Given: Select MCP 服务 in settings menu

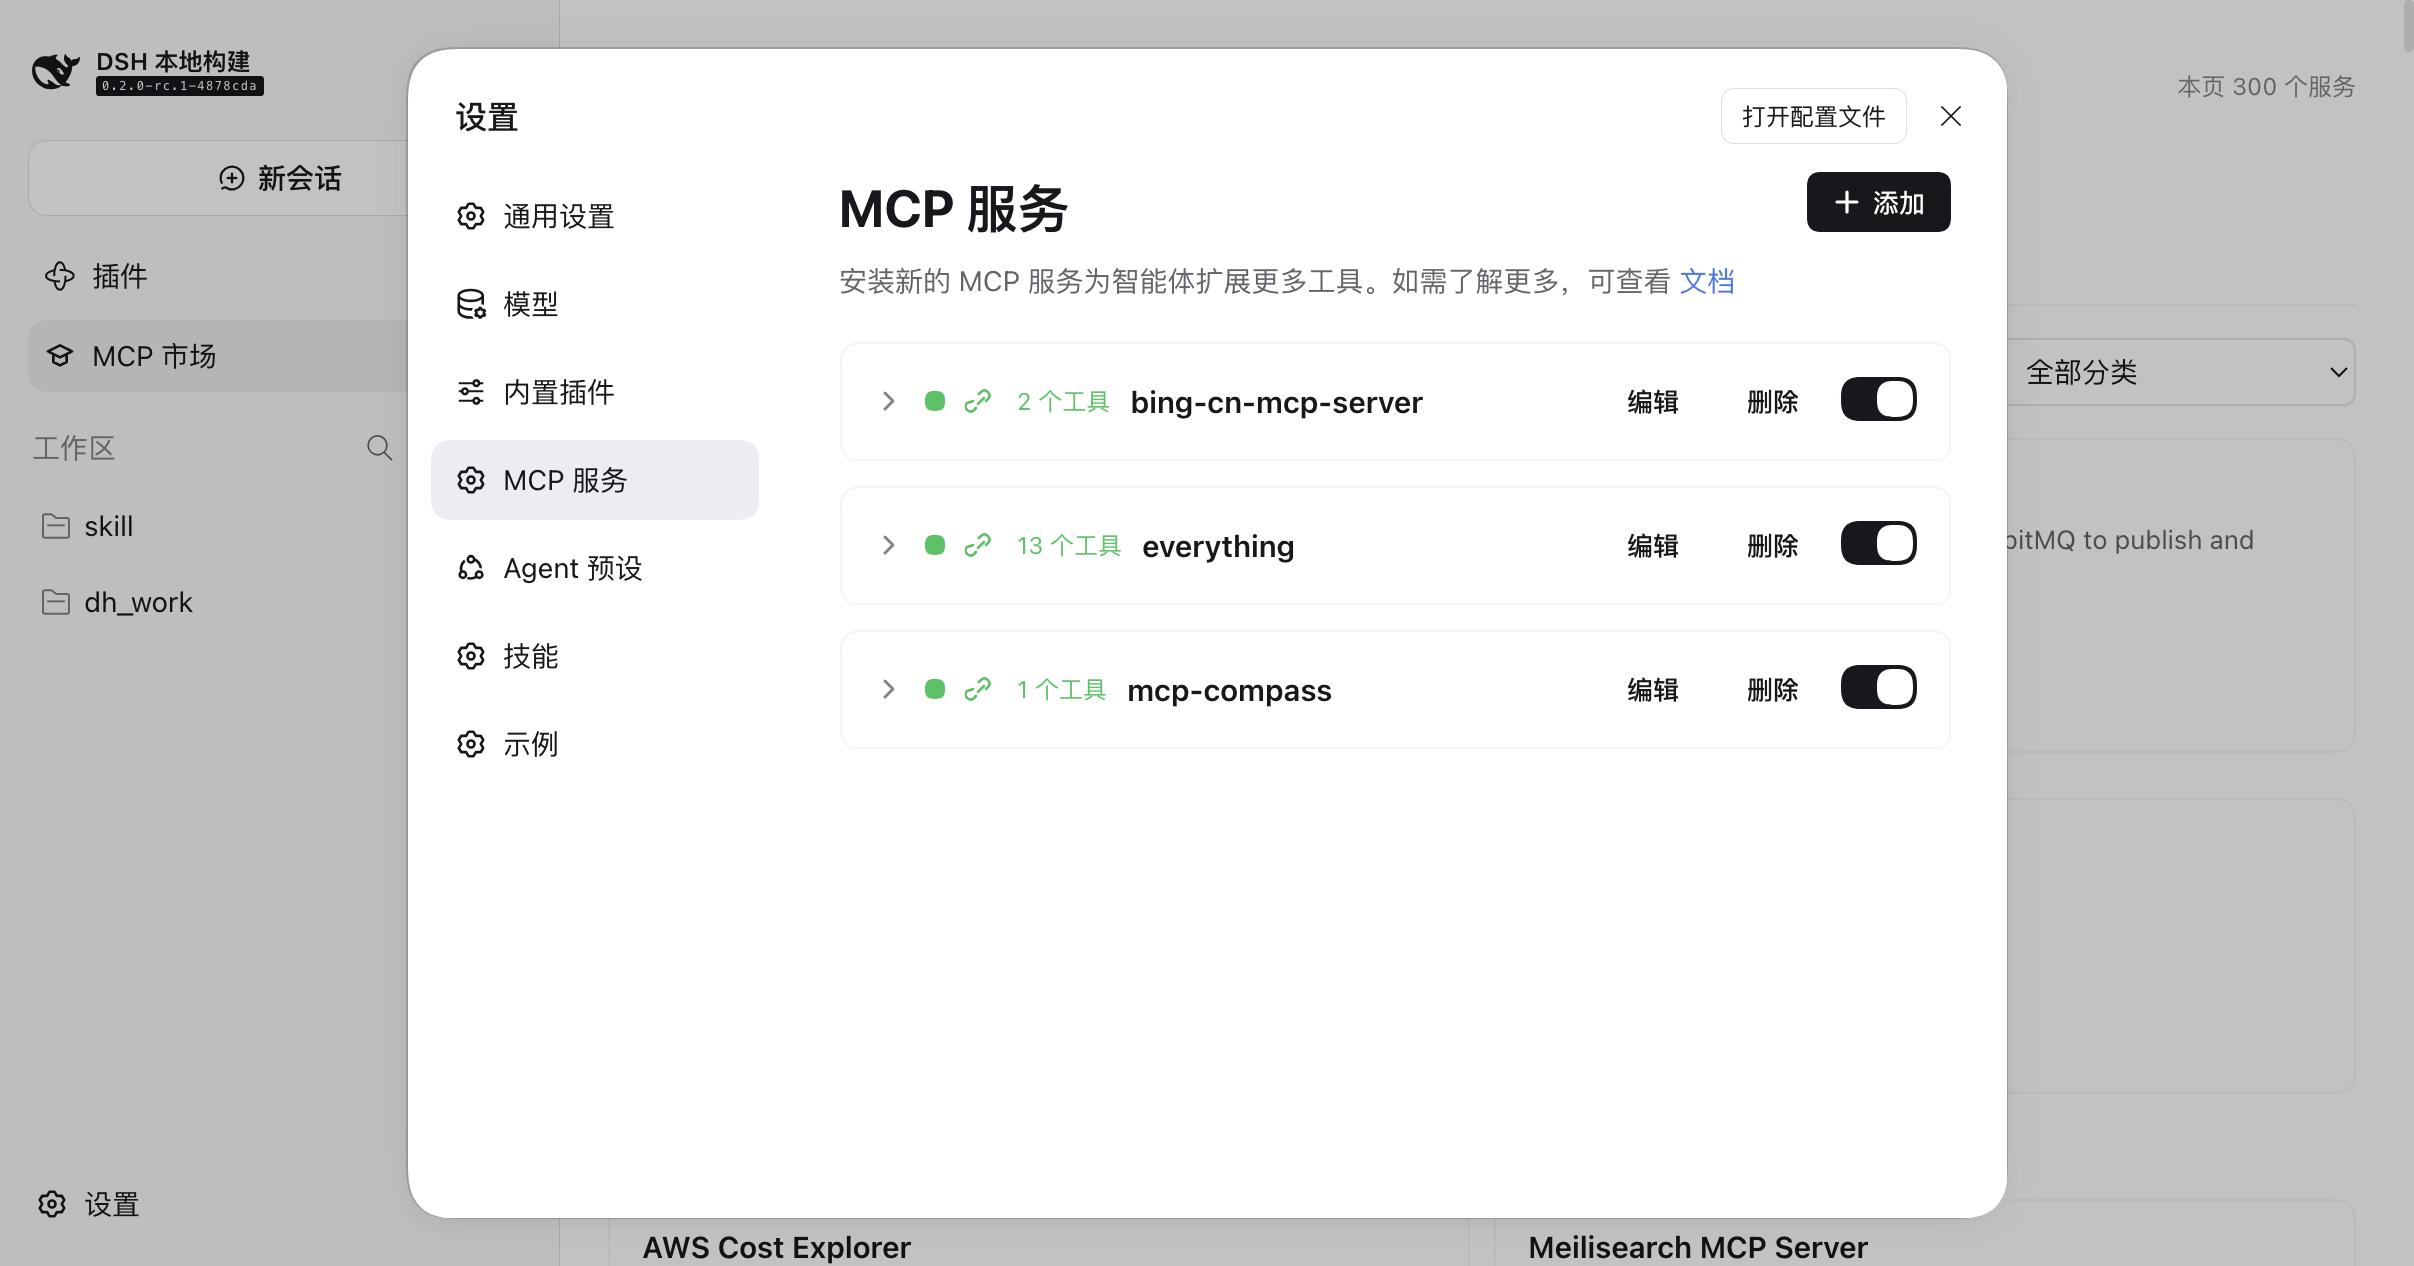Looking at the screenshot, I should click(x=595, y=480).
